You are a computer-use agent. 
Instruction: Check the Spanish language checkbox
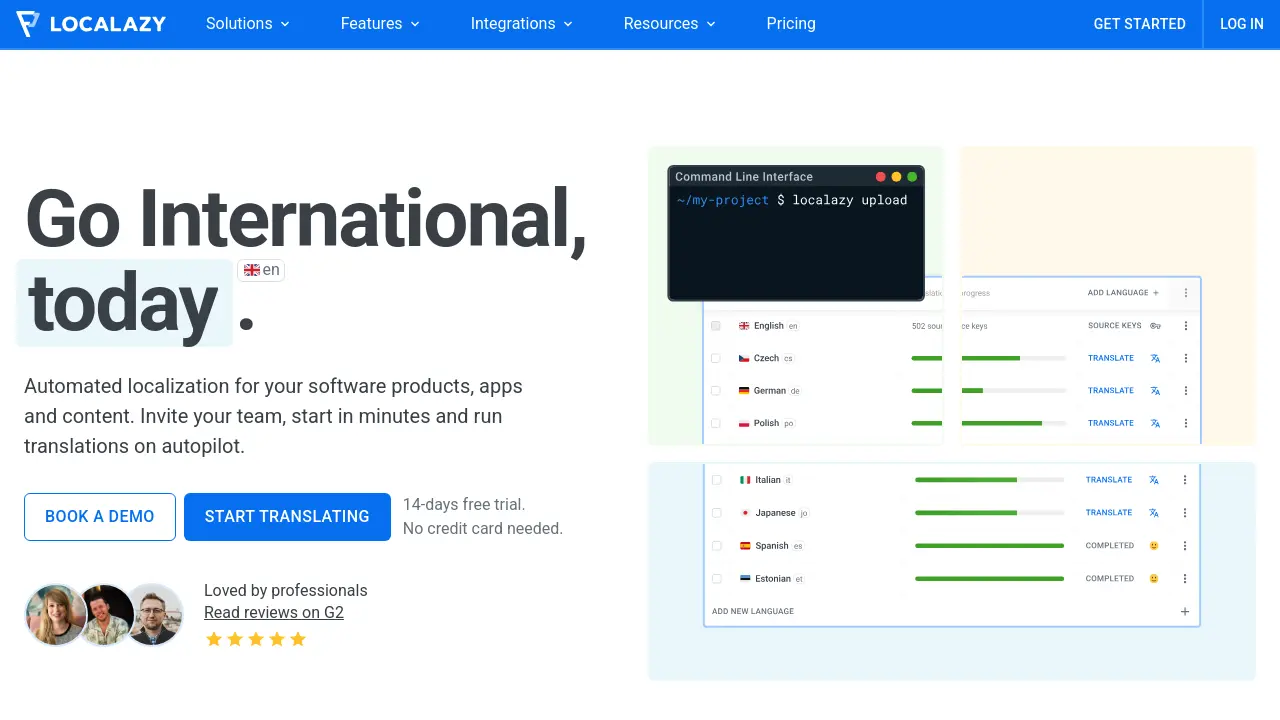coord(717,546)
